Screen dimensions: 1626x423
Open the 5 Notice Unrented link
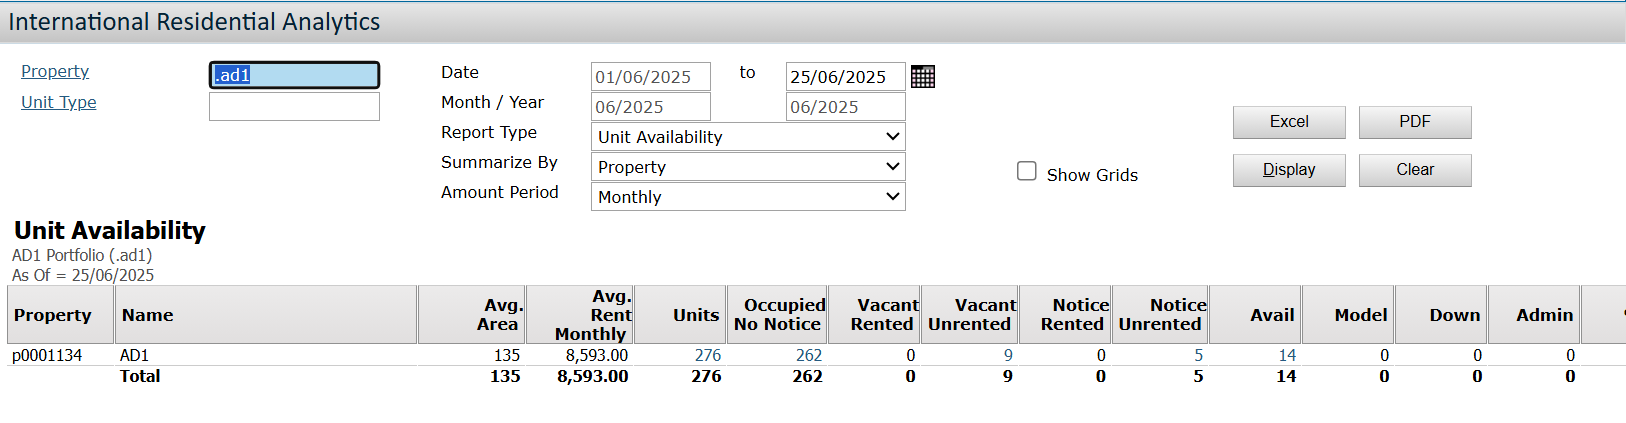click(x=1198, y=355)
